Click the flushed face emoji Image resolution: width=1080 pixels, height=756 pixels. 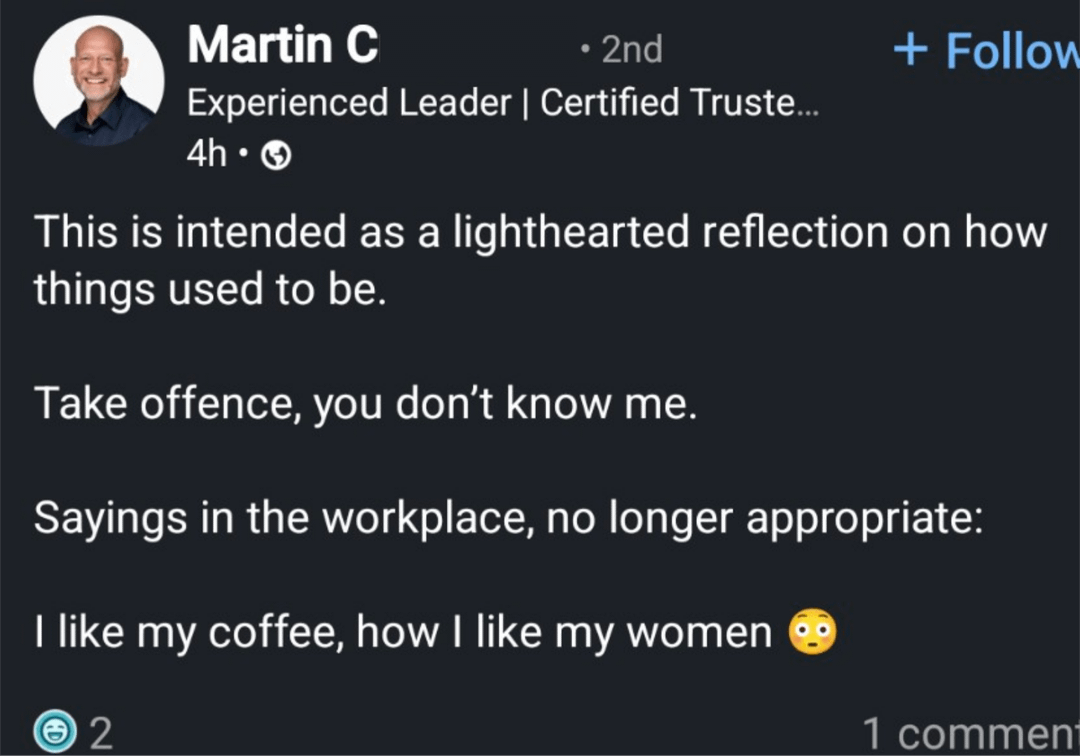click(x=812, y=632)
